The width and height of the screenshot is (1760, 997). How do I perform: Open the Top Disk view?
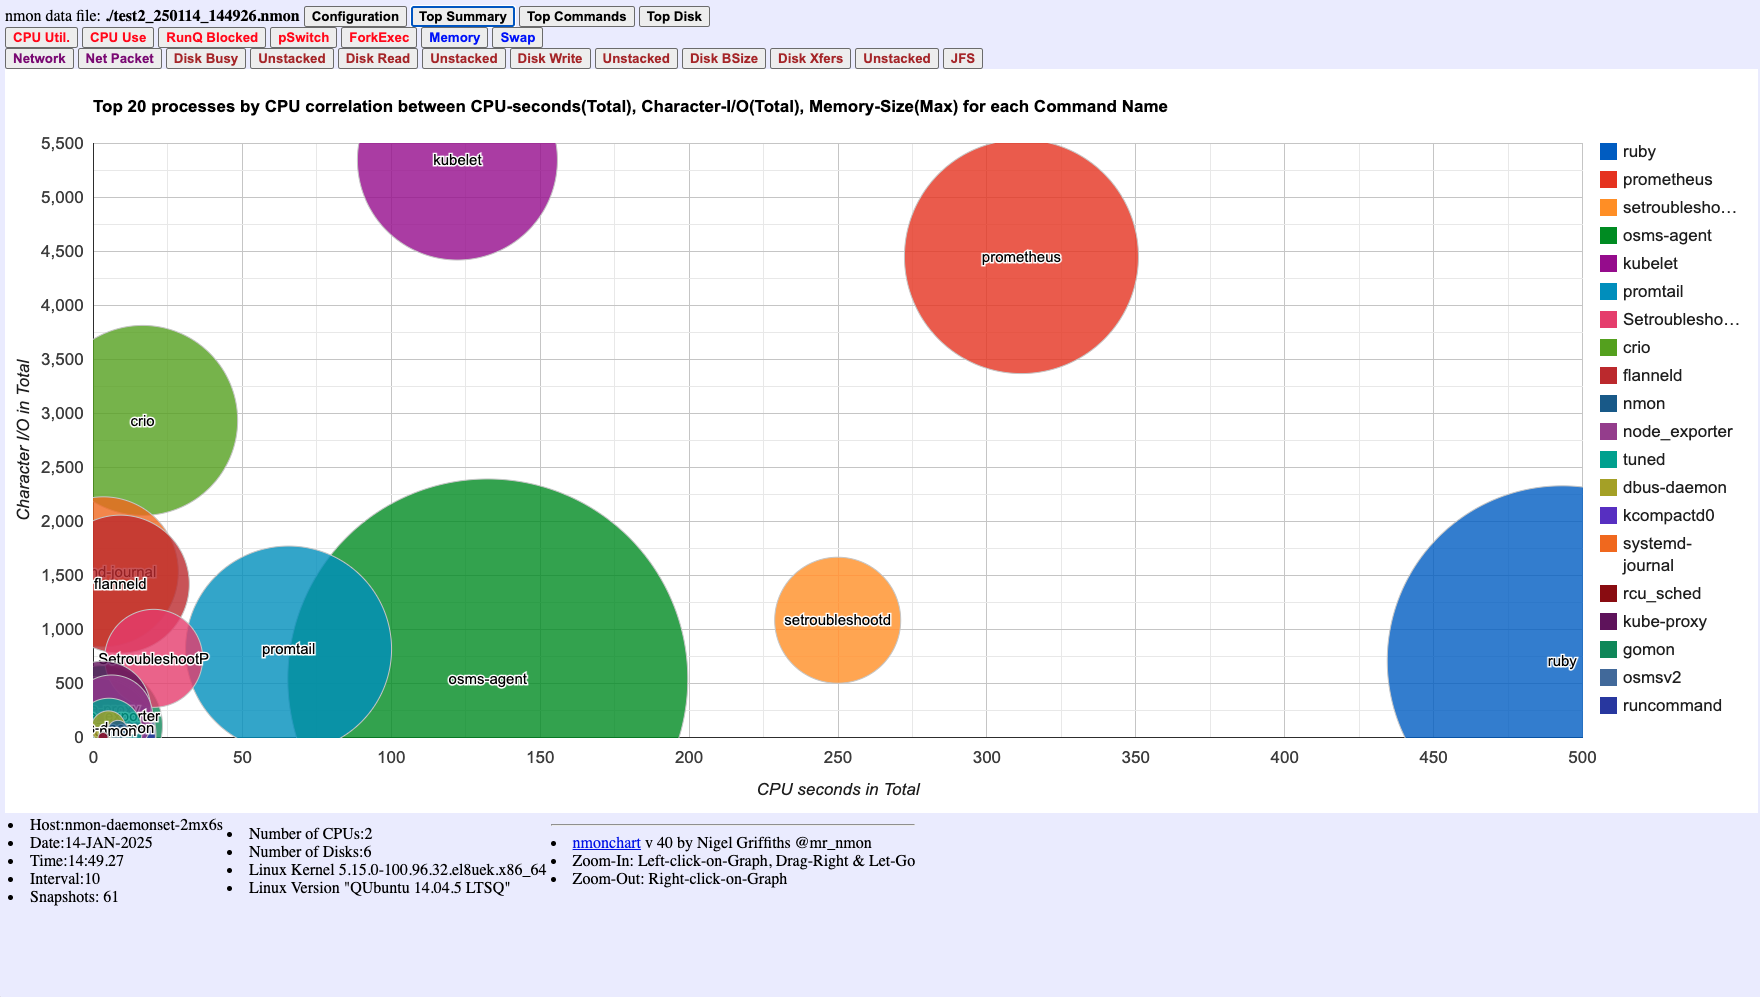pos(674,16)
